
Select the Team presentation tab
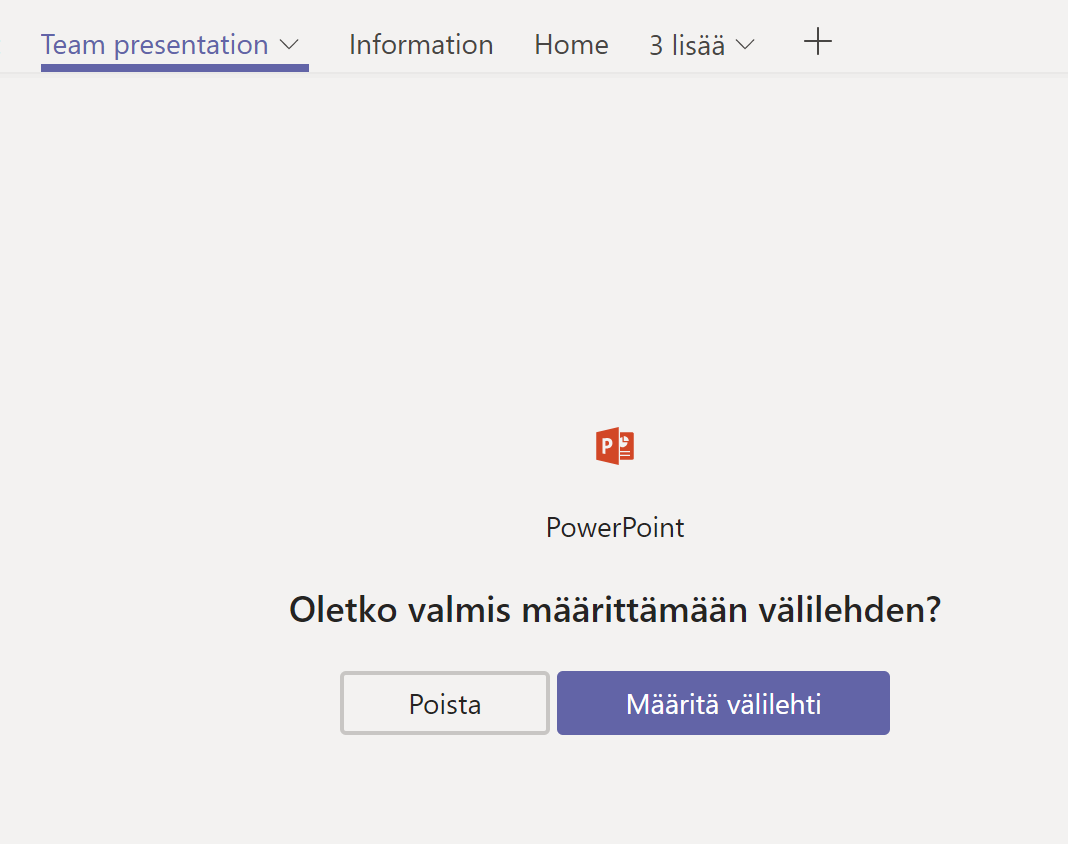point(155,45)
